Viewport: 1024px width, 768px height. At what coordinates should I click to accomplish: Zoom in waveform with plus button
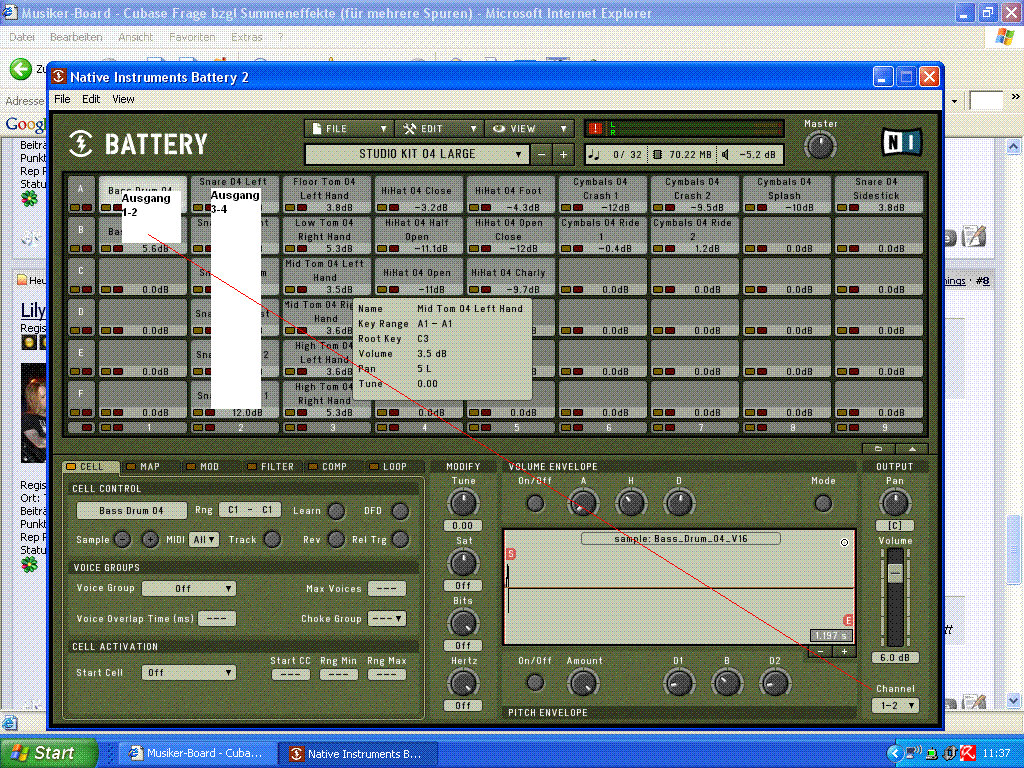[844, 651]
